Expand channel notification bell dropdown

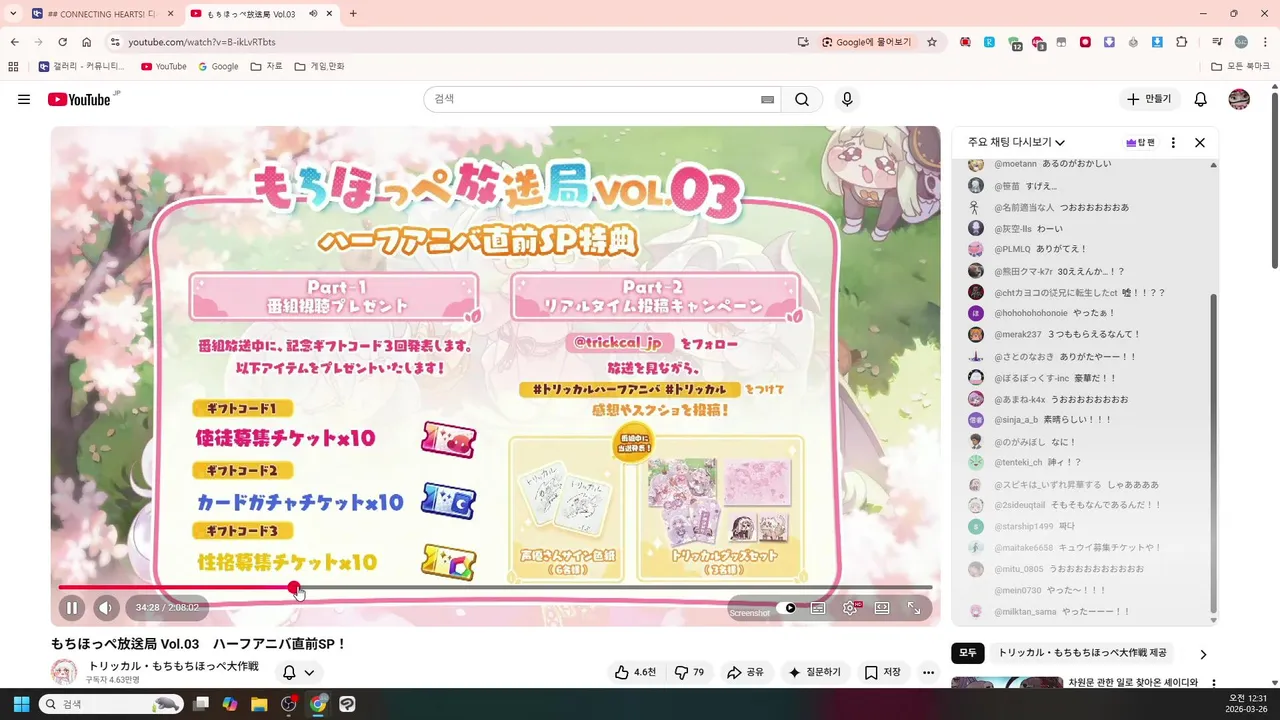(x=298, y=672)
